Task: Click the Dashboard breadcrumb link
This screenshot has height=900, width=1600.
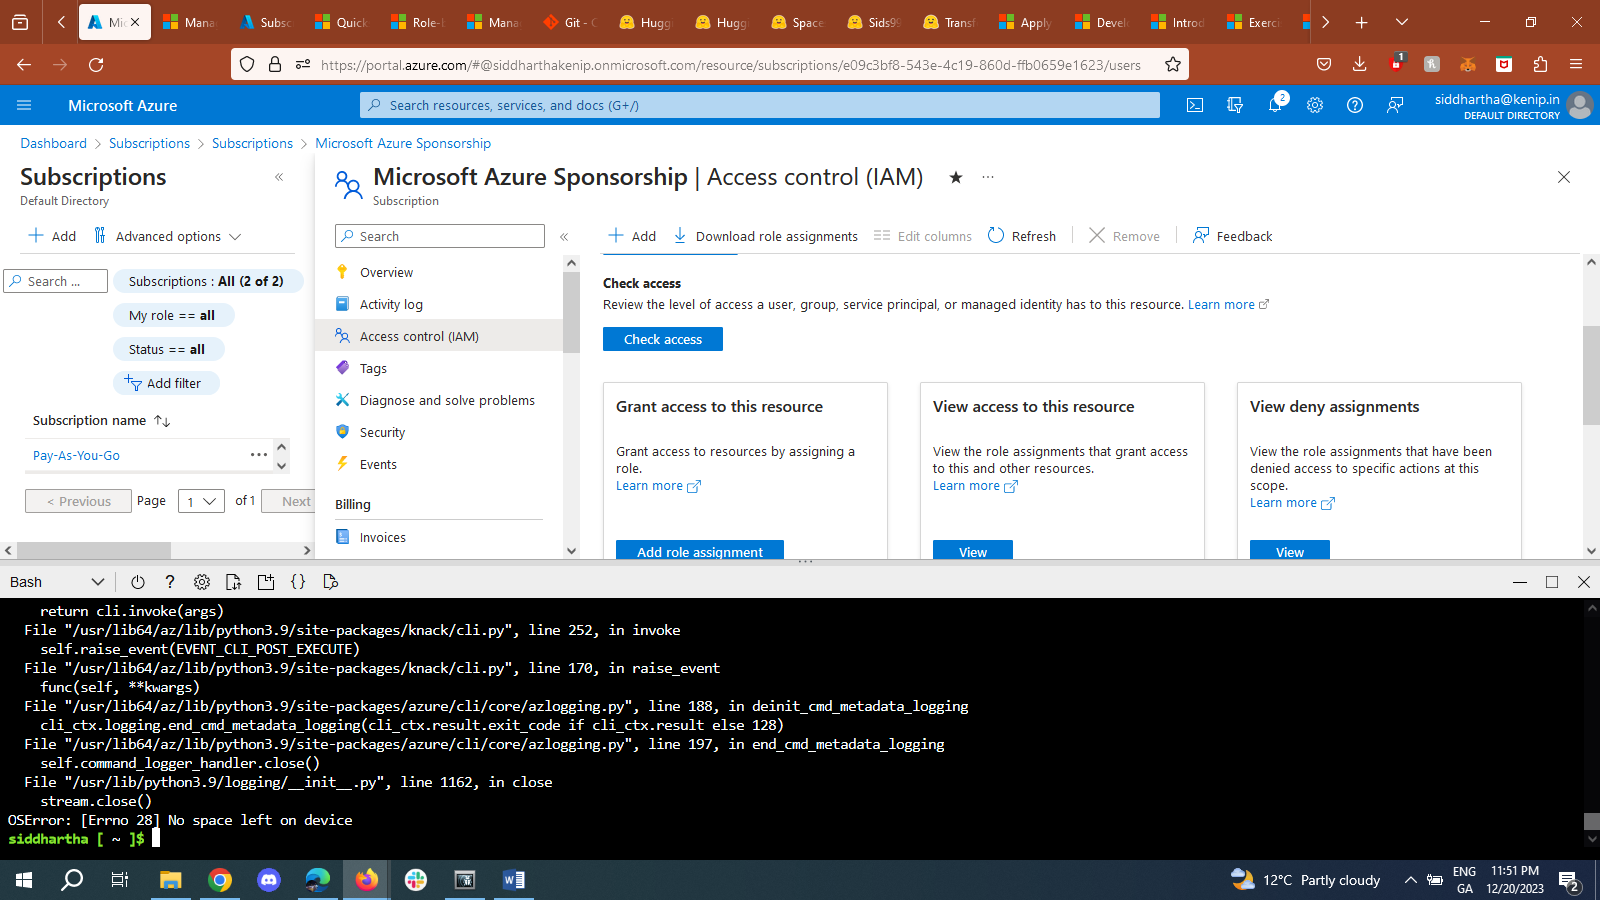Action: click(x=54, y=143)
